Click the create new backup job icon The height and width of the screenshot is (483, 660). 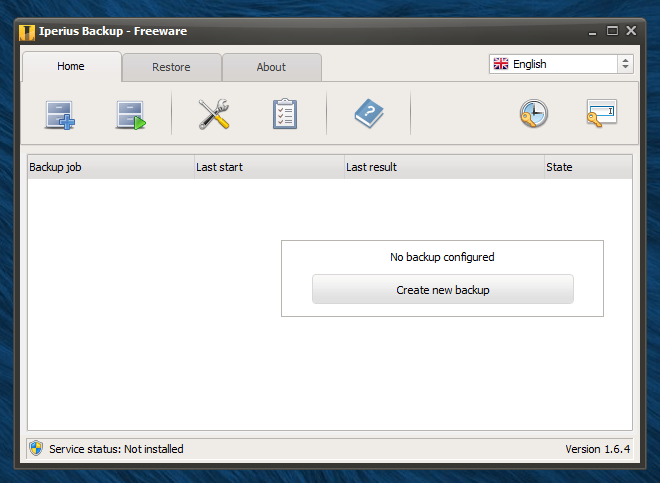(60, 115)
